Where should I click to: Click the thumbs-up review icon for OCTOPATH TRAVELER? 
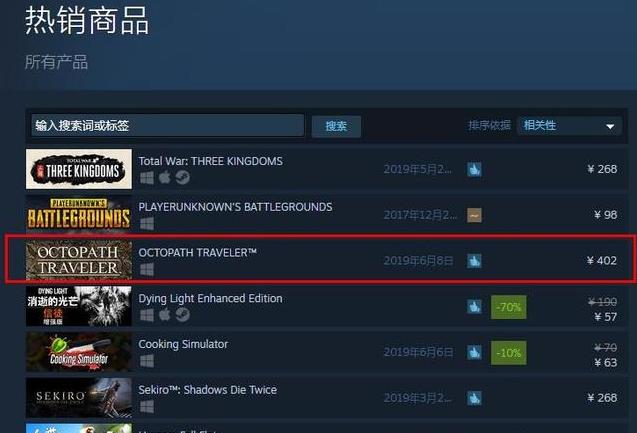[x=474, y=260]
